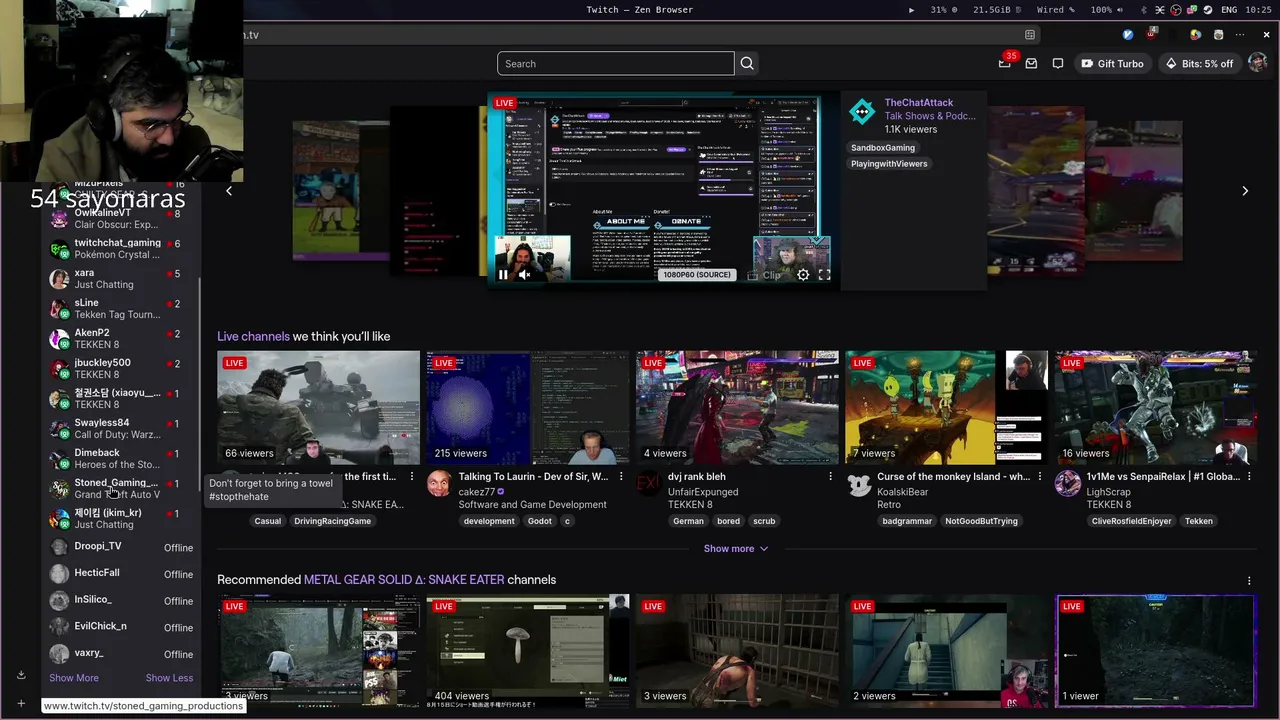Go to previous carousel stream
The height and width of the screenshot is (720, 1280).
tap(229, 191)
